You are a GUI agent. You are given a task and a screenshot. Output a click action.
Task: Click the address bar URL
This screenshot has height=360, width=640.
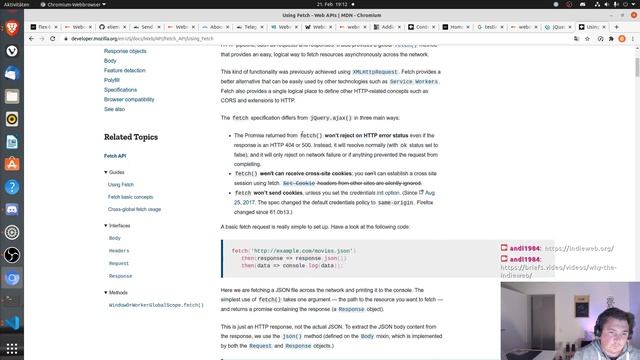tap(142, 39)
